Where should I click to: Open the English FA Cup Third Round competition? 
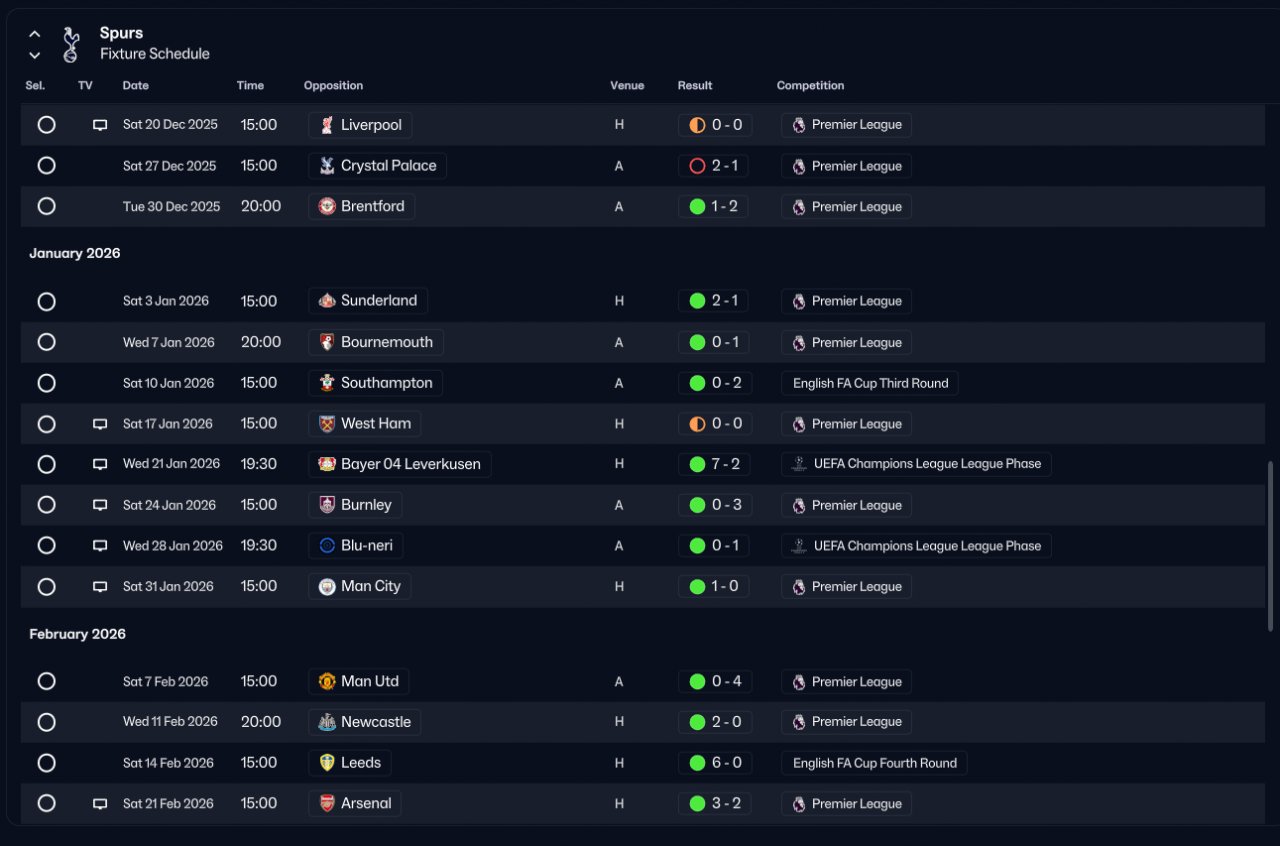point(870,383)
